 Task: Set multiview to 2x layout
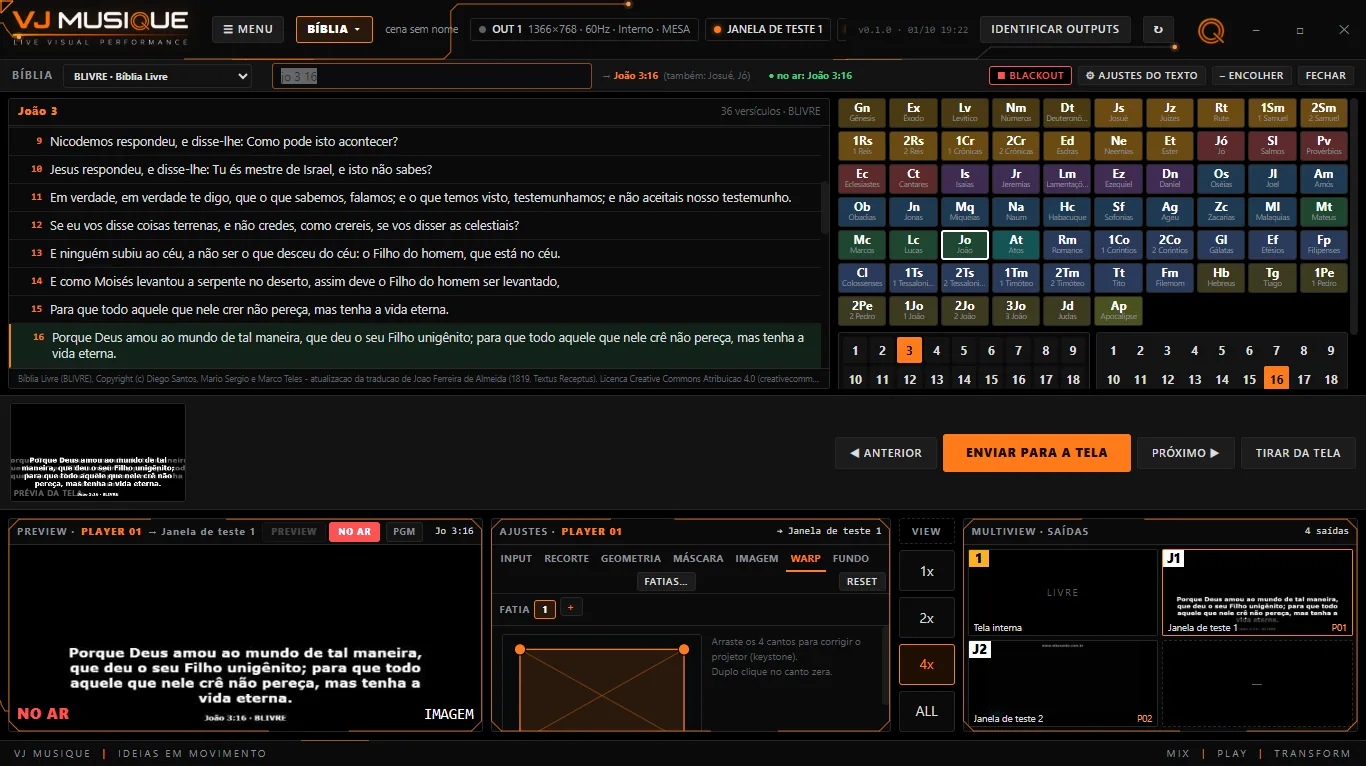927,618
